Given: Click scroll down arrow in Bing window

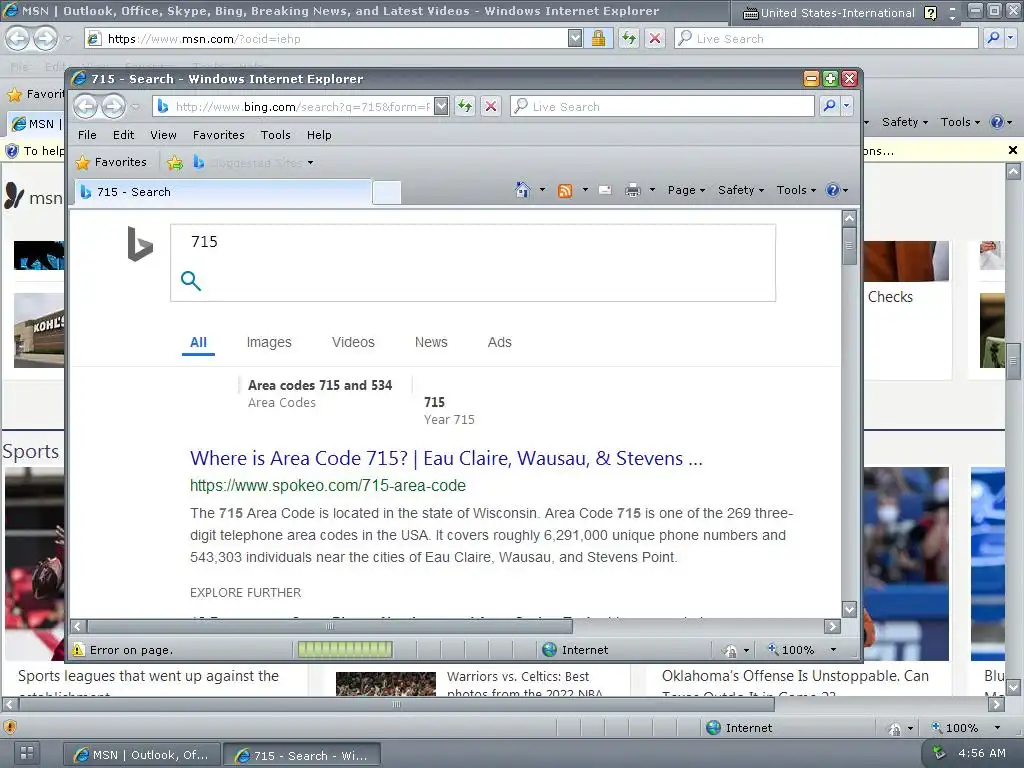Looking at the screenshot, I should coord(849,609).
